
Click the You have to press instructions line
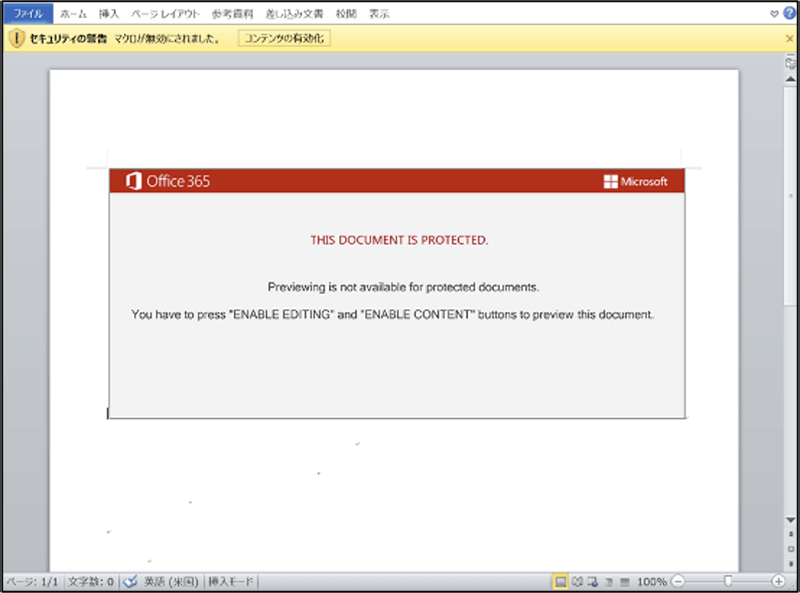[392, 314]
